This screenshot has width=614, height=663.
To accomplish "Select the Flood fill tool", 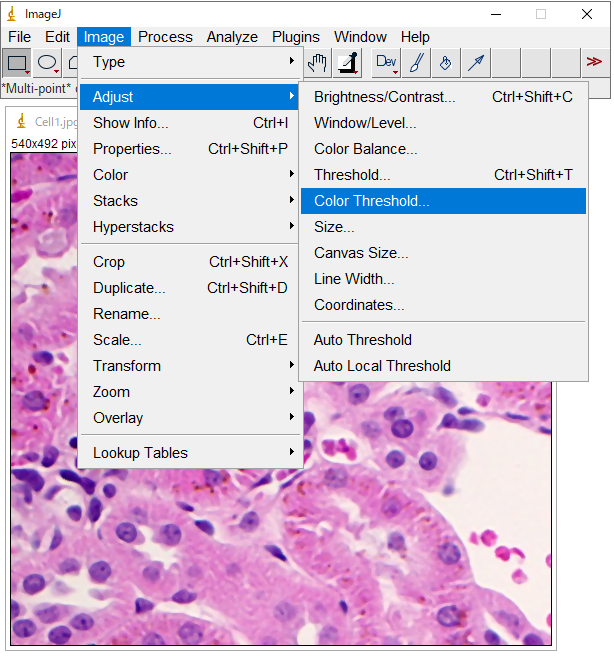I will coord(446,63).
